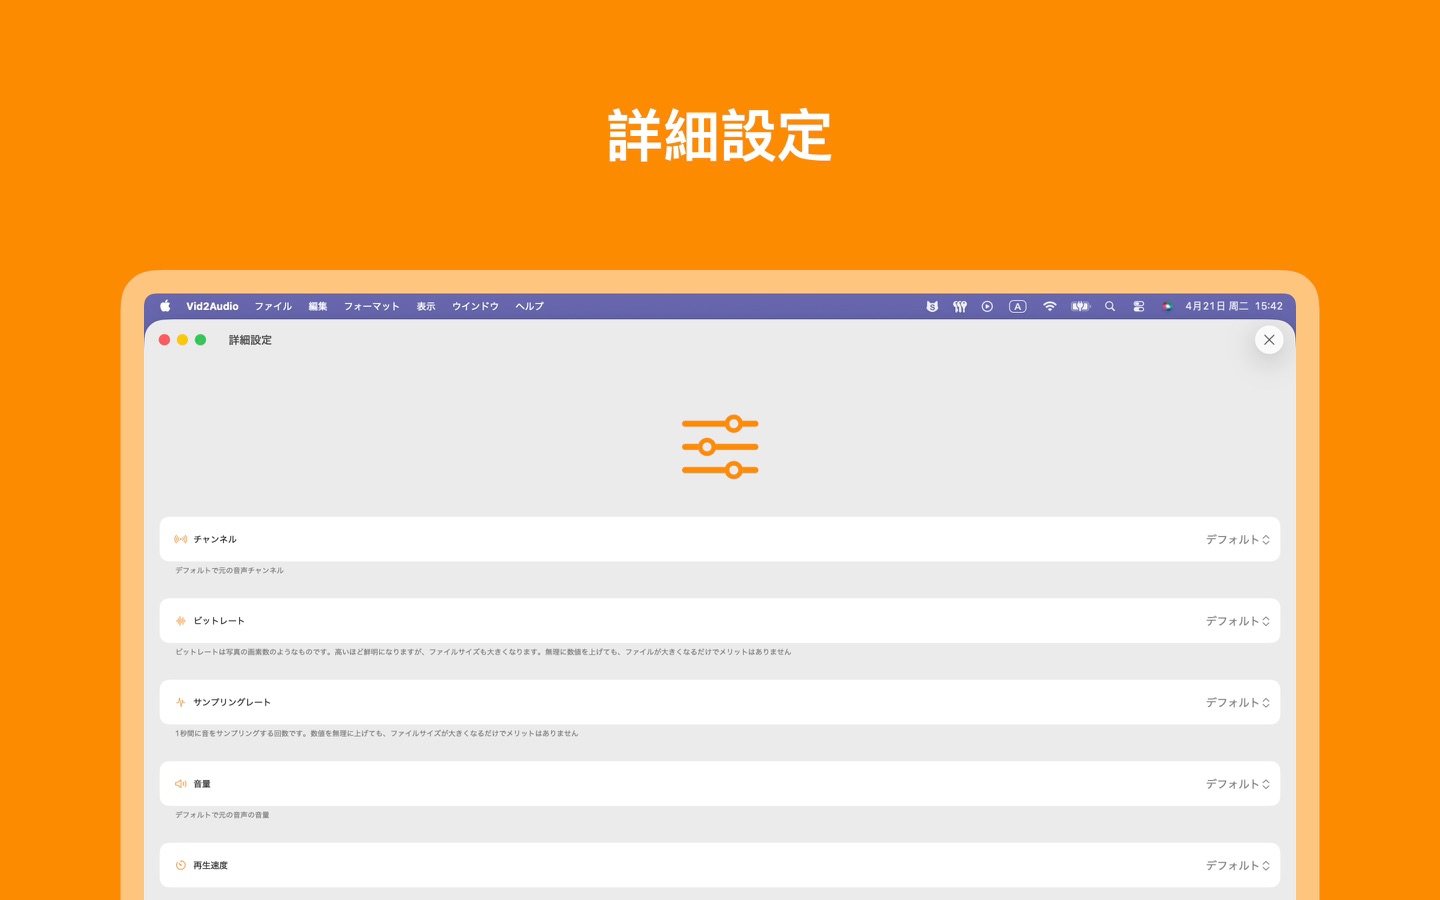Viewport: 1440px width, 900px height.
Task: Click the 4月21日 15:42 date and time
Action: point(1234,306)
